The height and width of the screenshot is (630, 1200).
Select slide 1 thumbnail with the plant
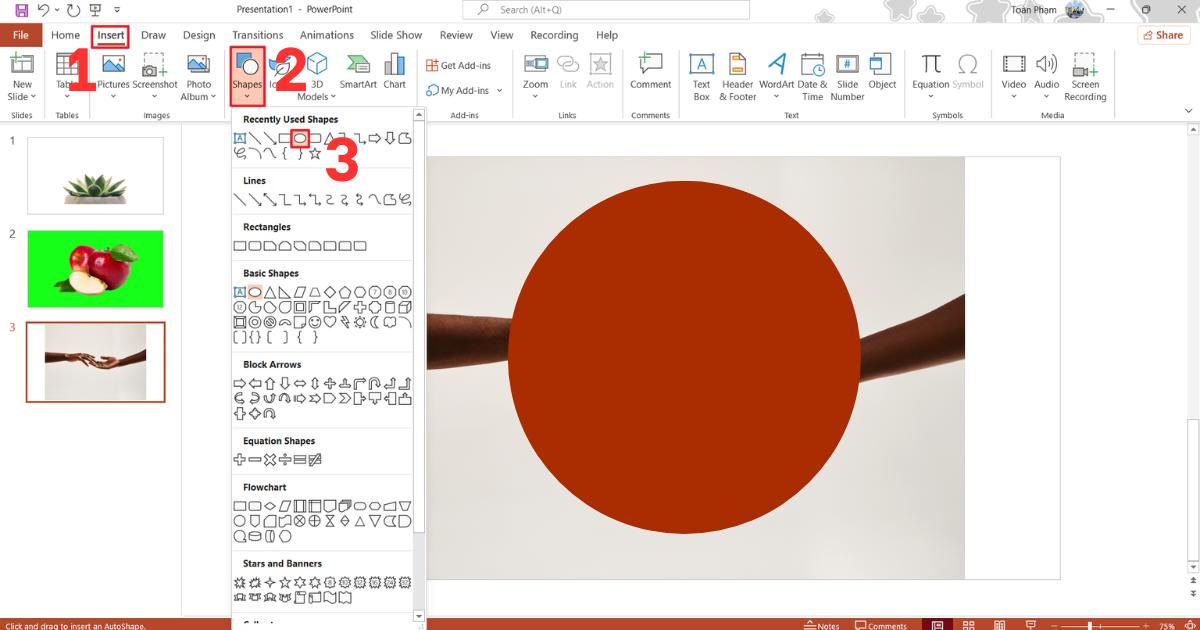click(x=95, y=176)
